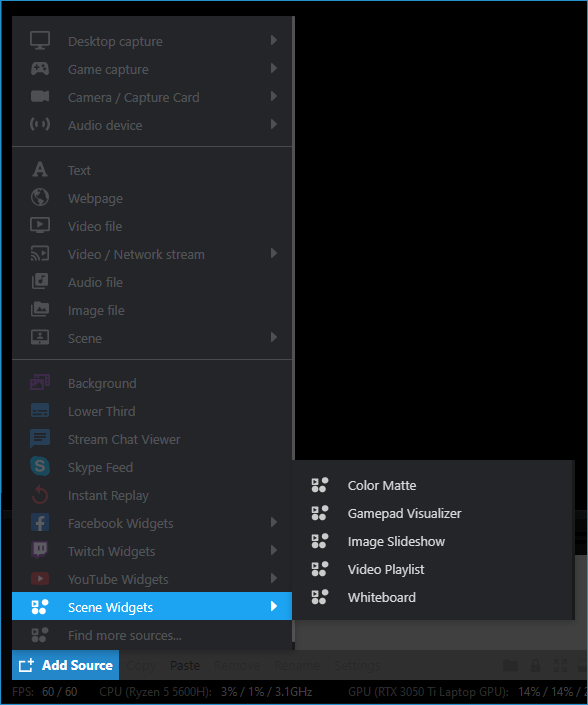Click the Game capture gamepad icon
The image size is (588, 705).
point(40,69)
